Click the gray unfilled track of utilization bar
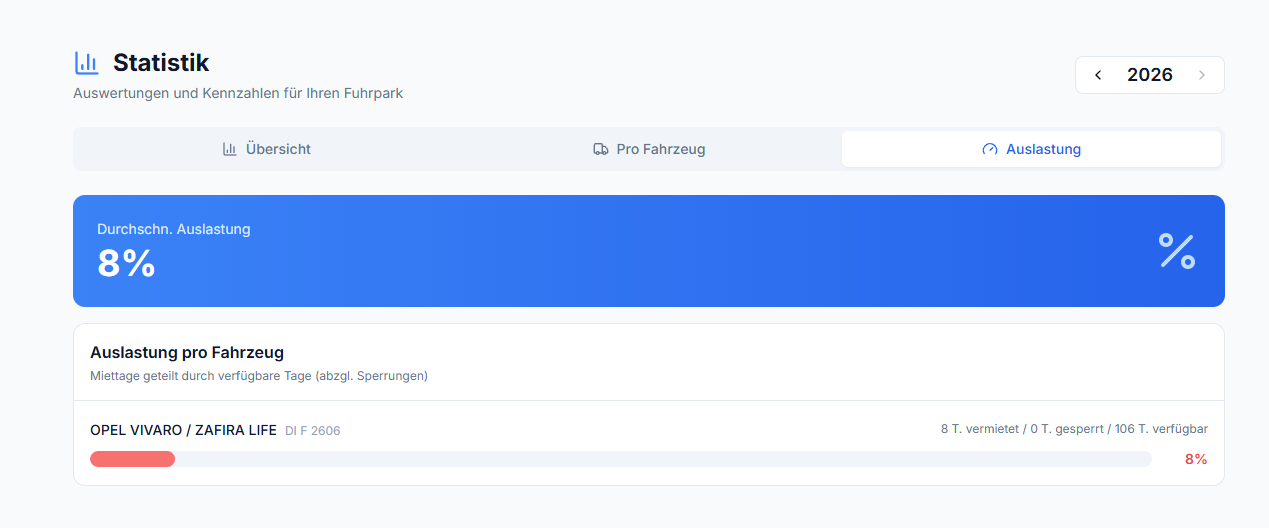1269x528 pixels. pyautogui.click(x=663, y=459)
